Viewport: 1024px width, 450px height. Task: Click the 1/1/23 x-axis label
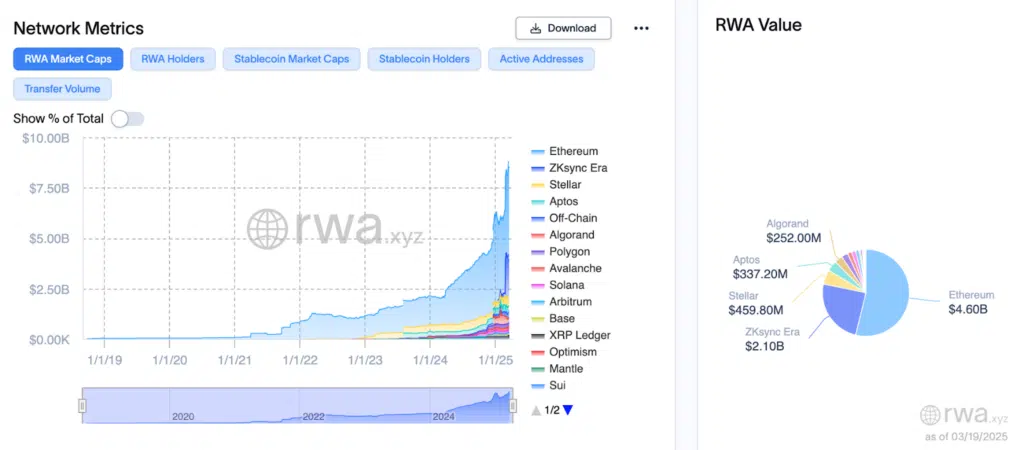point(365,359)
